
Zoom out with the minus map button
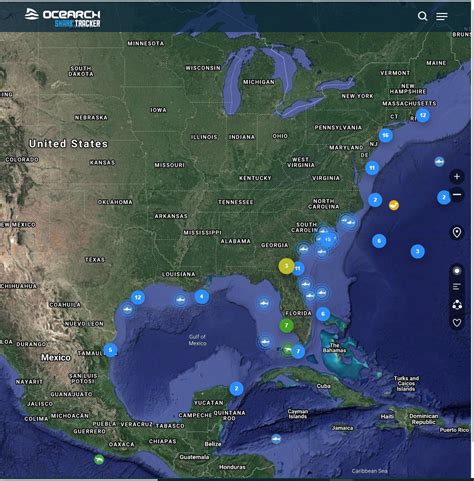tap(457, 194)
